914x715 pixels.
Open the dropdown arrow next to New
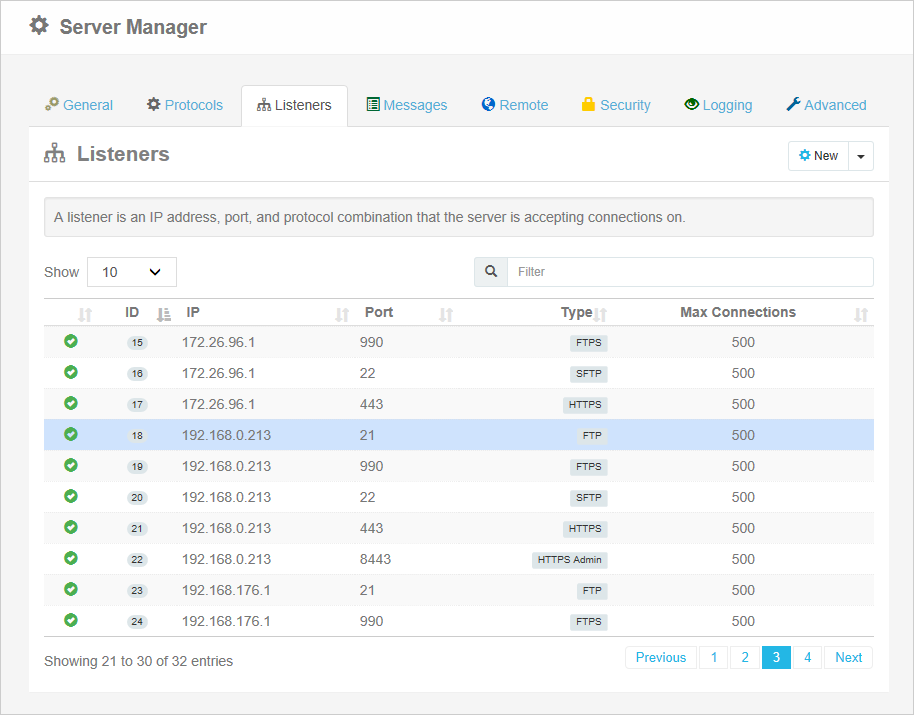pyautogui.click(x=861, y=155)
